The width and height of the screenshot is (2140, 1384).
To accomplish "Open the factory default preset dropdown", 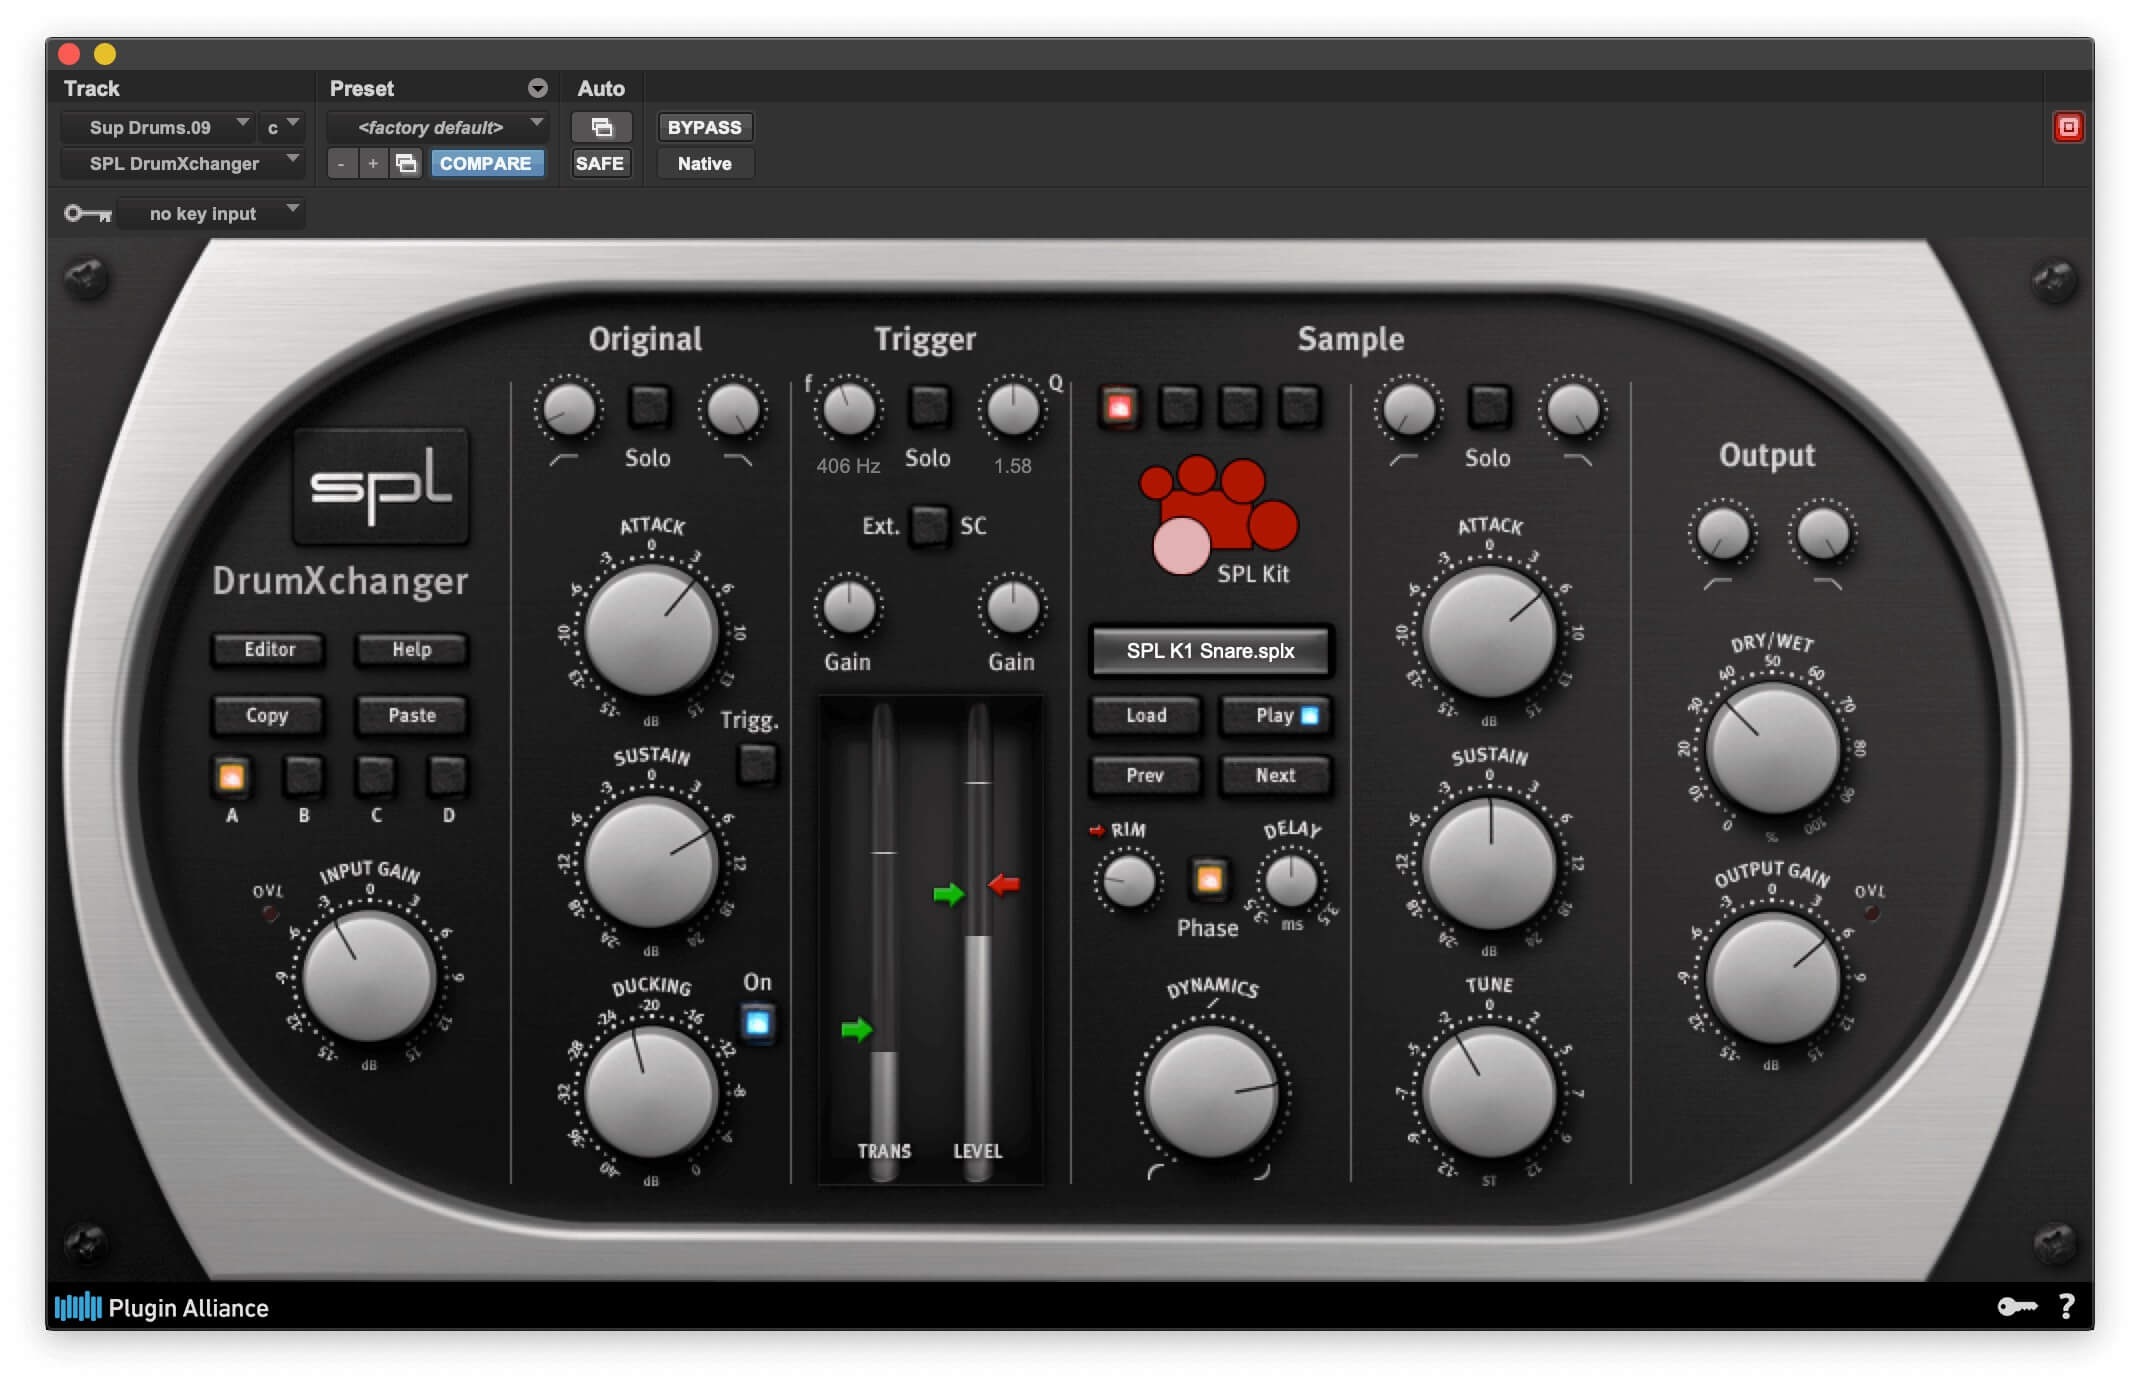I will pyautogui.click(x=437, y=127).
